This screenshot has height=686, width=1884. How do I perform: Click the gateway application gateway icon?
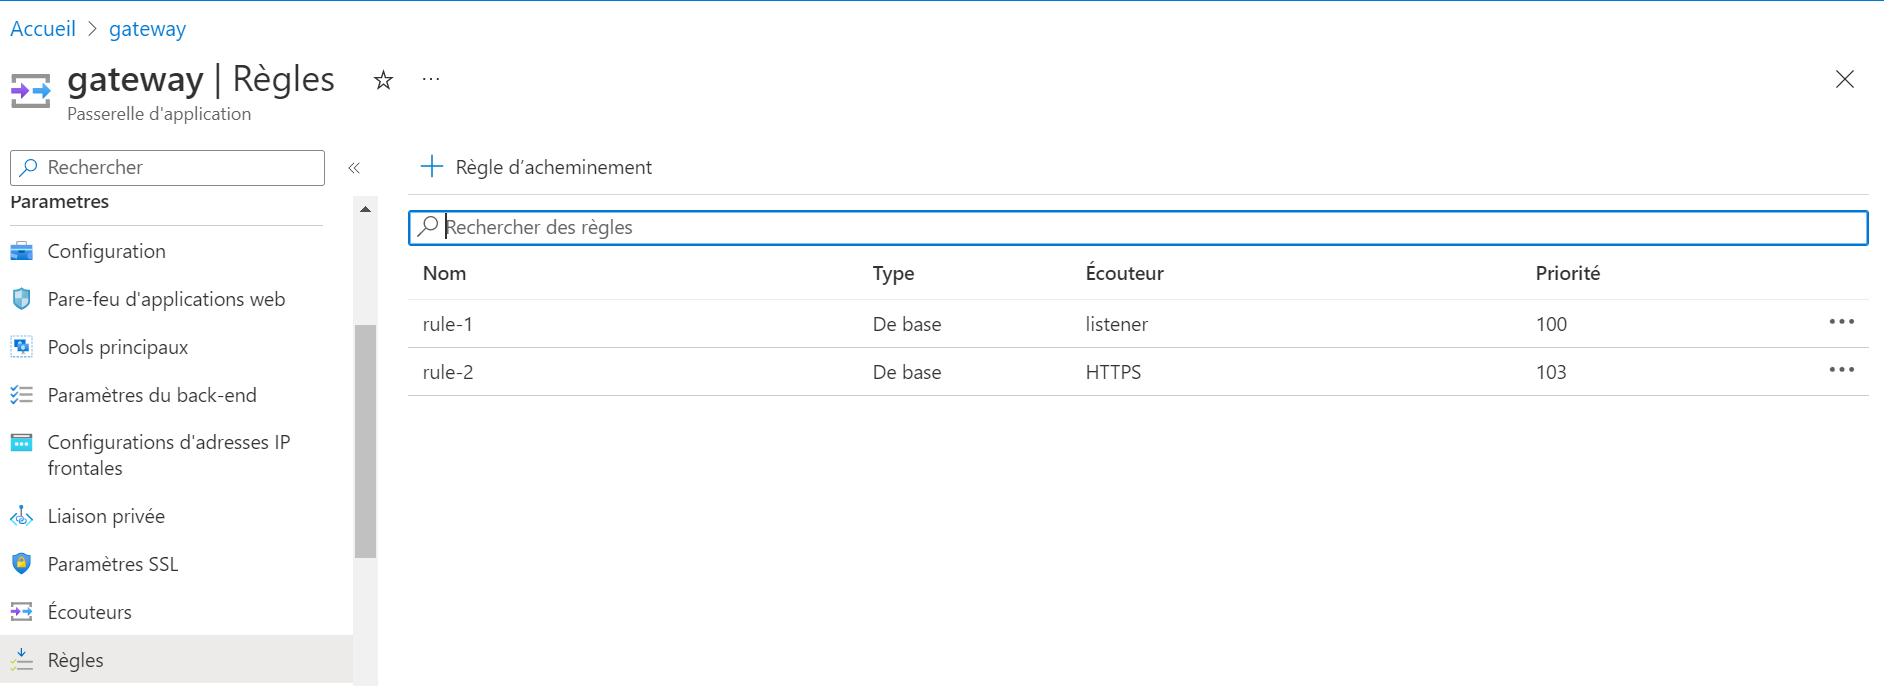point(30,91)
